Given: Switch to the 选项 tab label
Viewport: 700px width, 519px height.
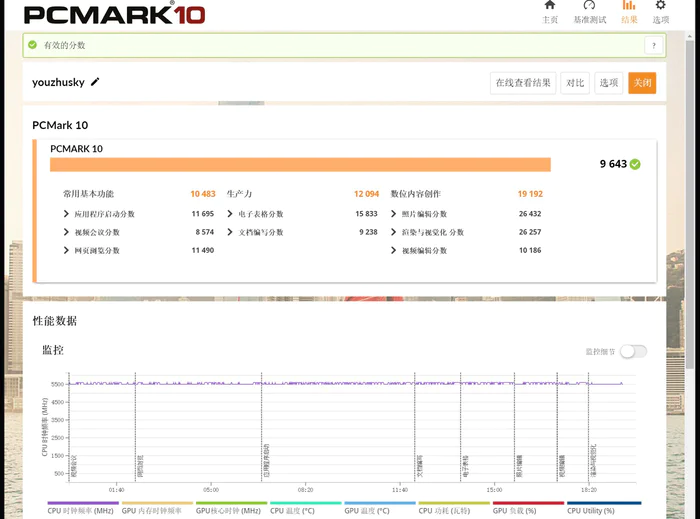Looking at the screenshot, I should click(x=661, y=20).
